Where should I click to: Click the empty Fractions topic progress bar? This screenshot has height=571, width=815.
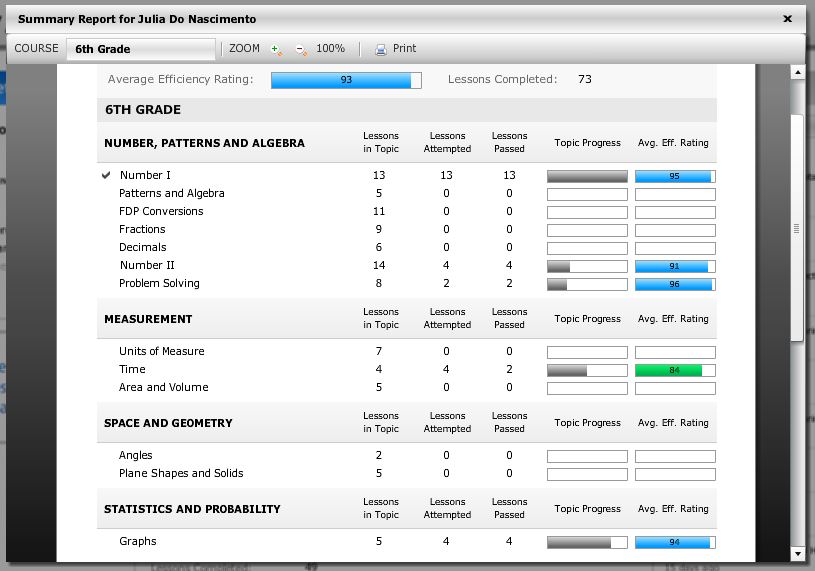click(x=587, y=230)
